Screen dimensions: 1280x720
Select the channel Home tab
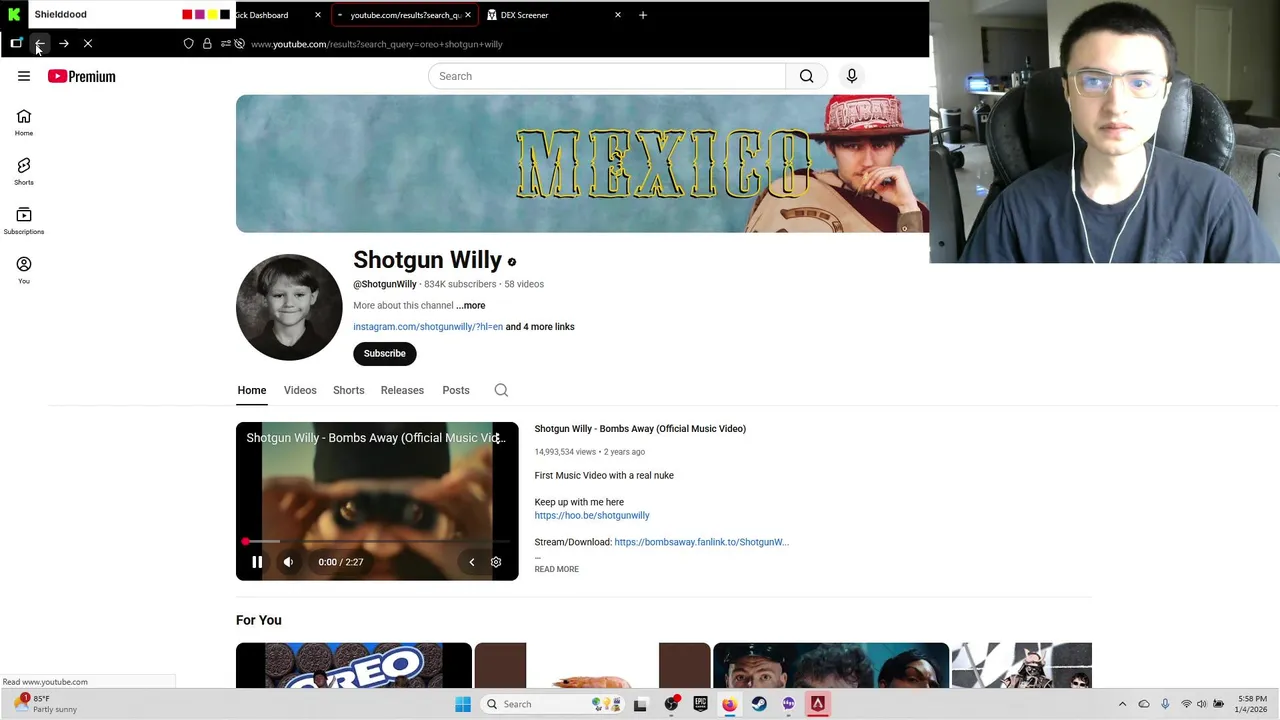pos(252,390)
